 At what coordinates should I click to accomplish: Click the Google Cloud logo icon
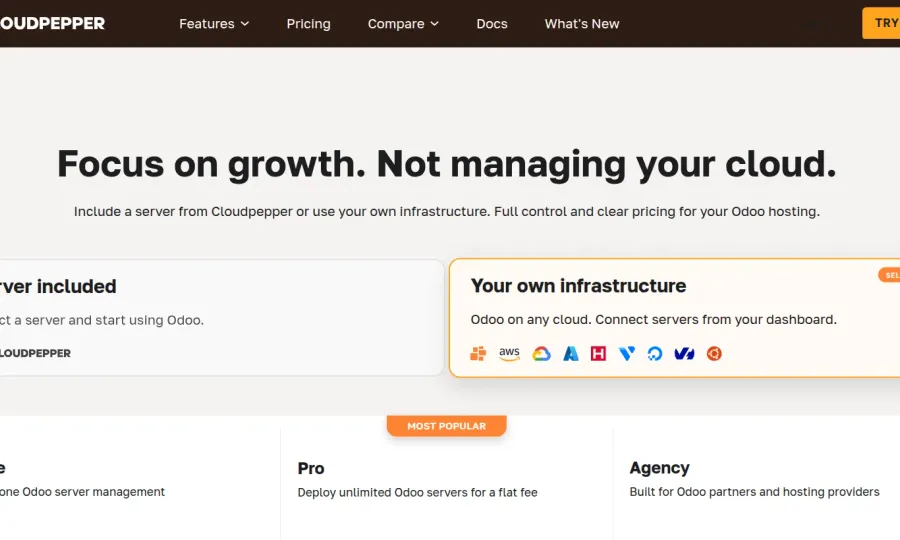pyautogui.click(x=541, y=353)
